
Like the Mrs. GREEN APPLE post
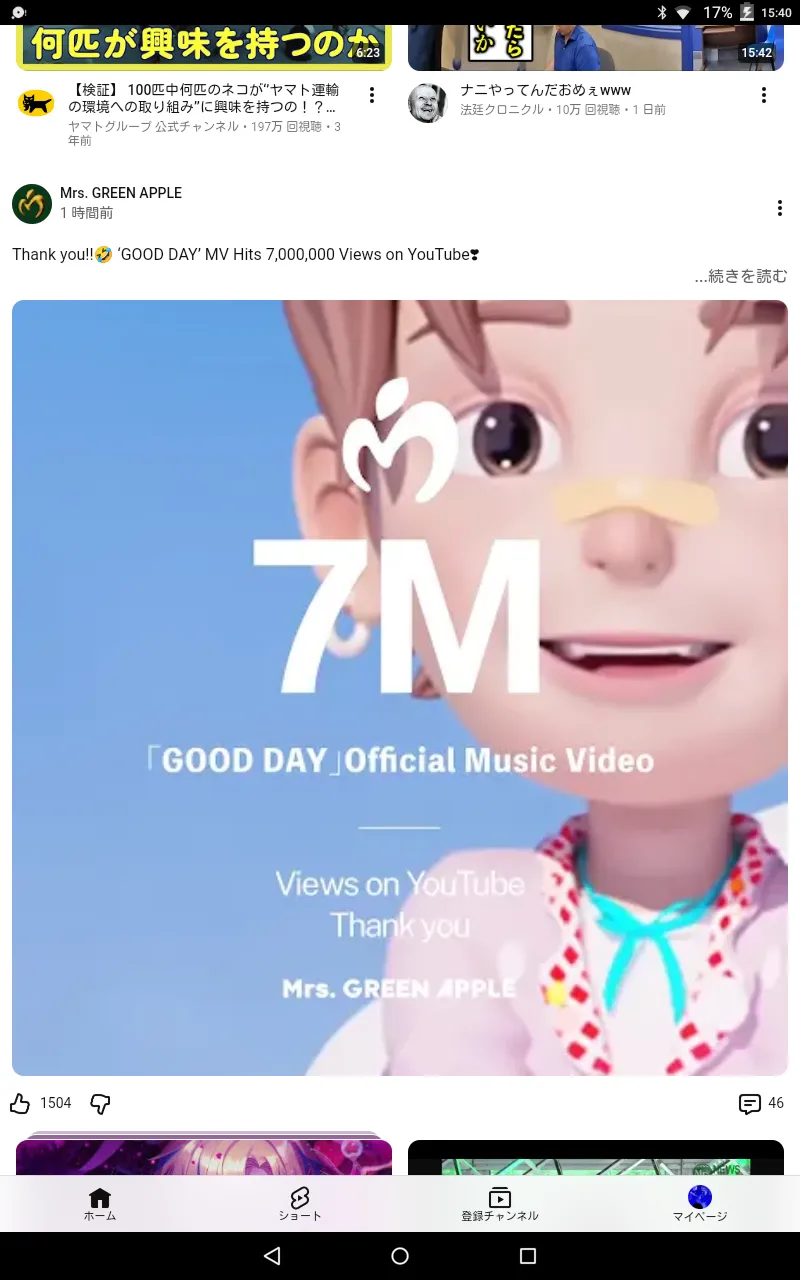tap(20, 1103)
